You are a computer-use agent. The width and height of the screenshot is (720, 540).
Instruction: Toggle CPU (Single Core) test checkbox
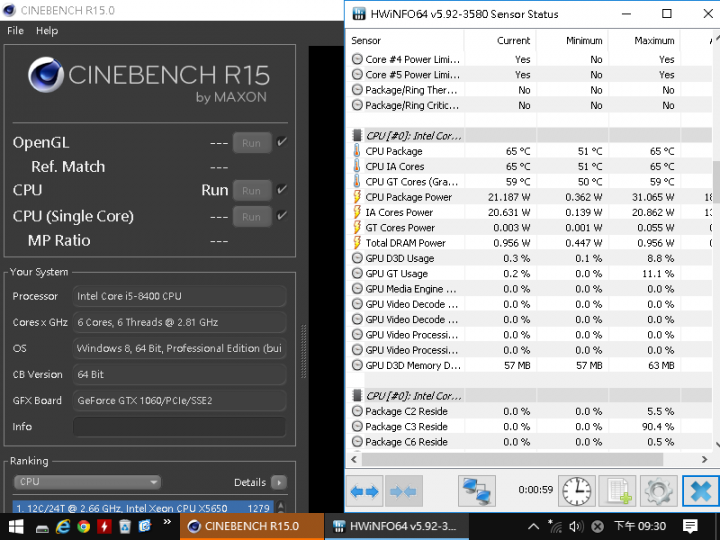pyautogui.click(x=282, y=215)
